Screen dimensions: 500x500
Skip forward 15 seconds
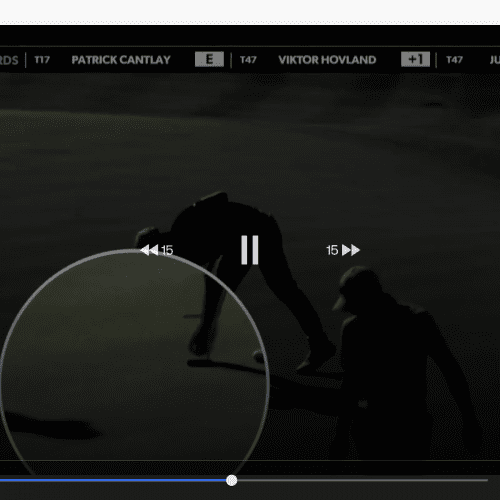pos(343,250)
